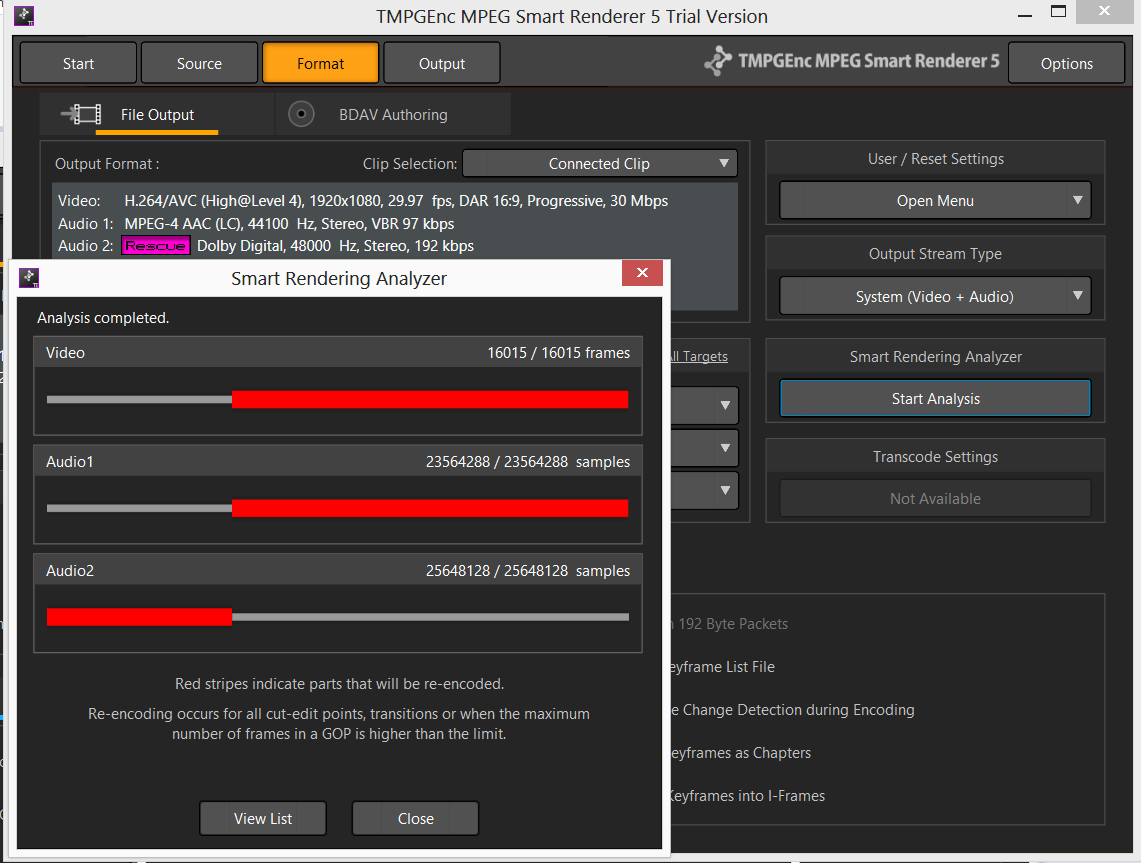Switch to the Source tab
1141x863 pixels.
coord(199,63)
